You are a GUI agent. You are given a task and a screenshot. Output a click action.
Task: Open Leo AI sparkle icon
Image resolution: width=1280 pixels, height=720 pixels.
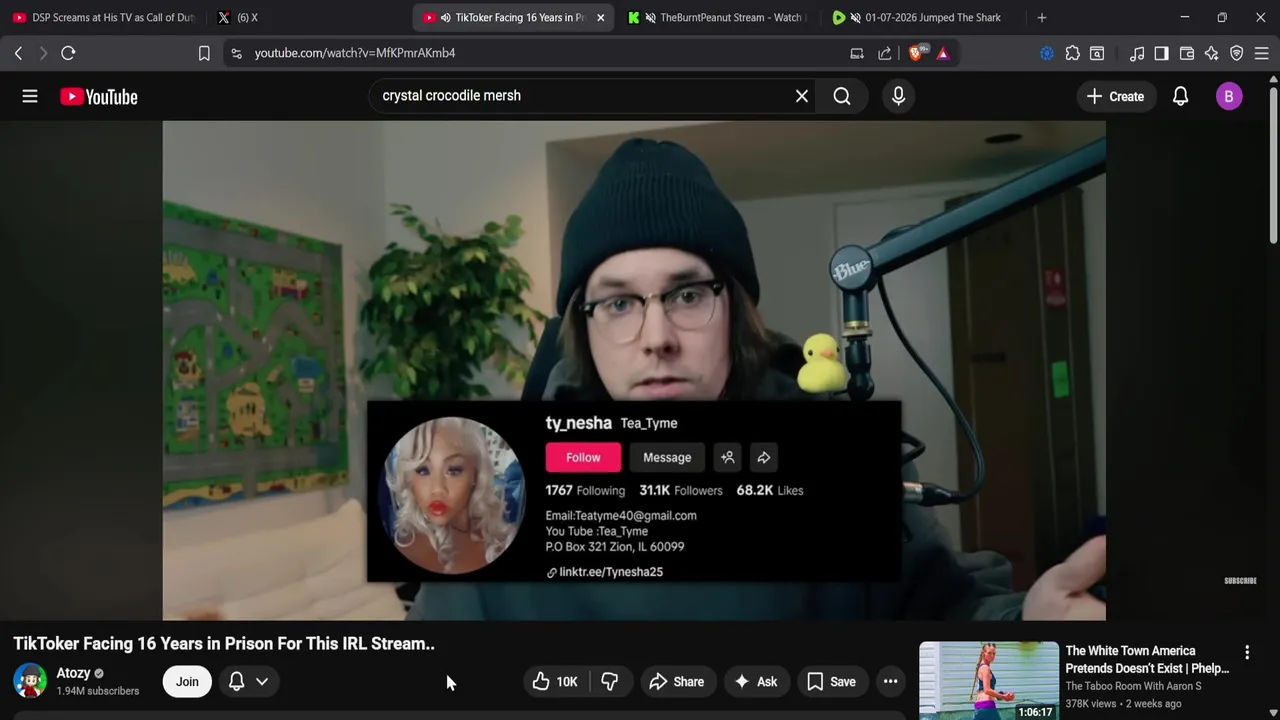pyautogui.click(x=1212, y=53)
